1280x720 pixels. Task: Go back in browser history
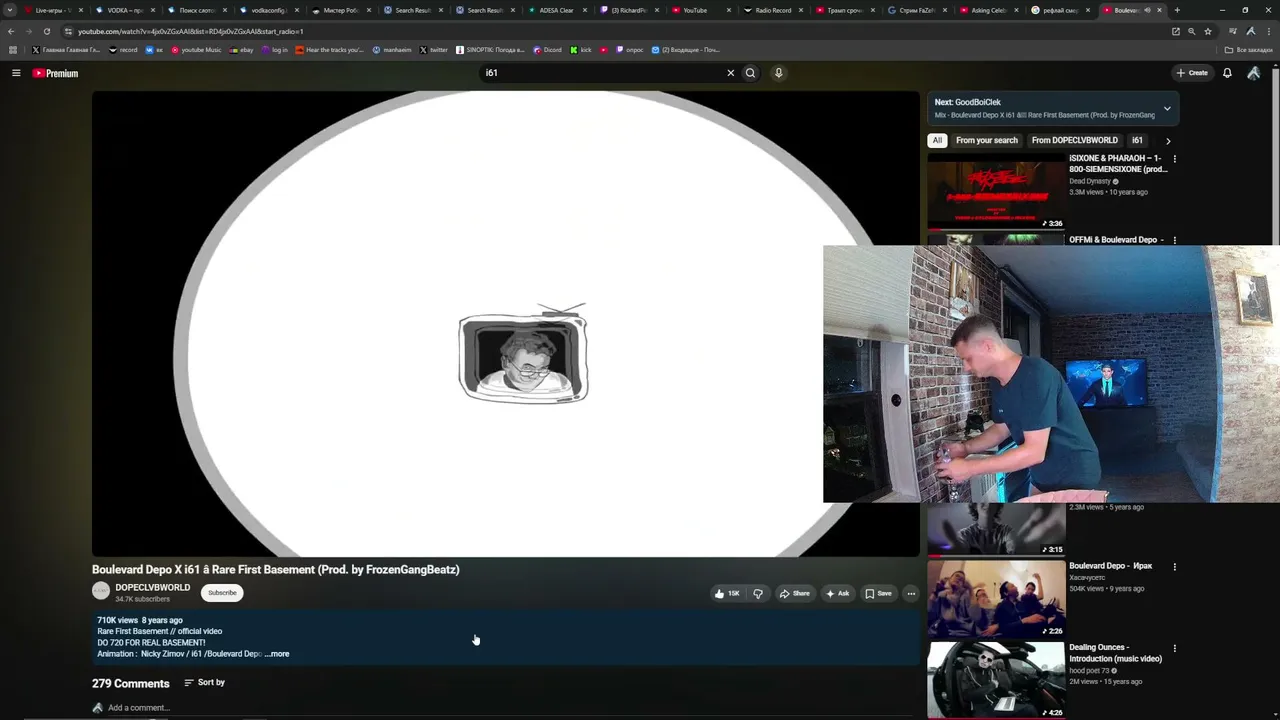[x=11, y=31]
